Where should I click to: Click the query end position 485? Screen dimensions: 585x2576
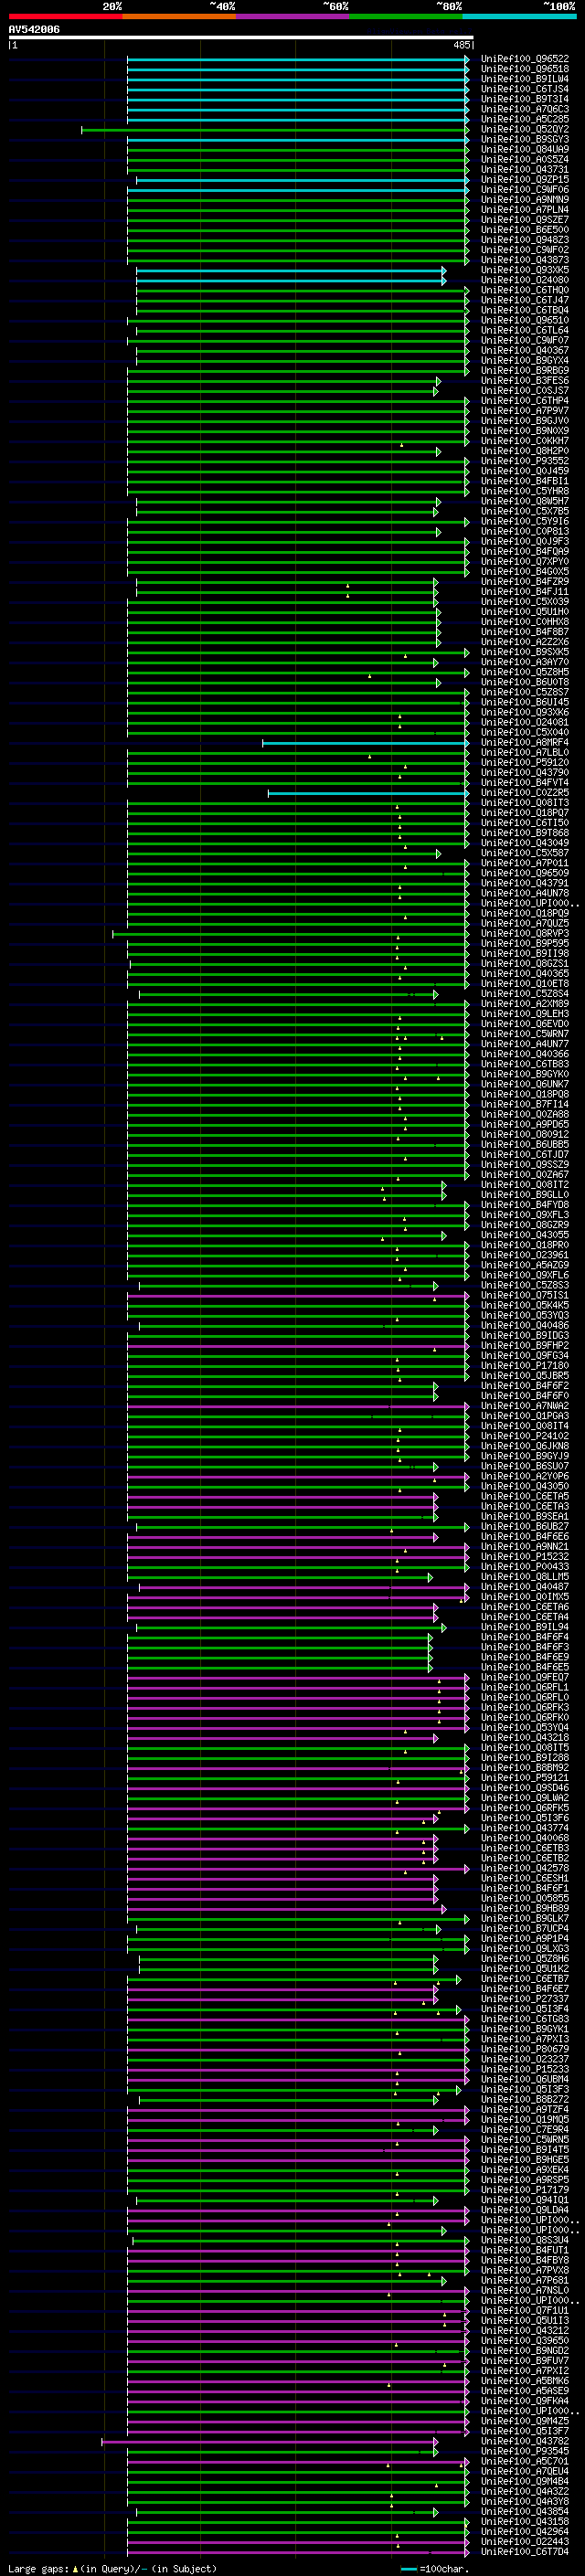tap(461, 45)
